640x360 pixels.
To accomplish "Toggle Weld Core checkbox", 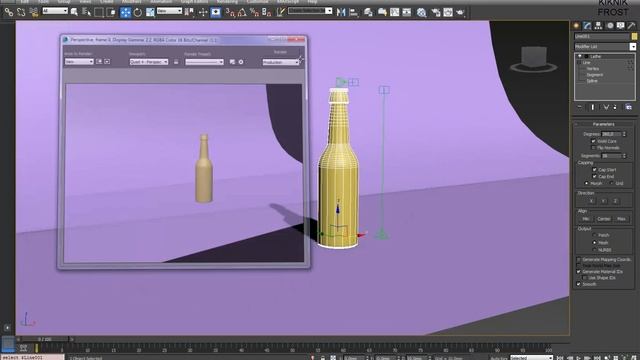I will pos(593,141).
